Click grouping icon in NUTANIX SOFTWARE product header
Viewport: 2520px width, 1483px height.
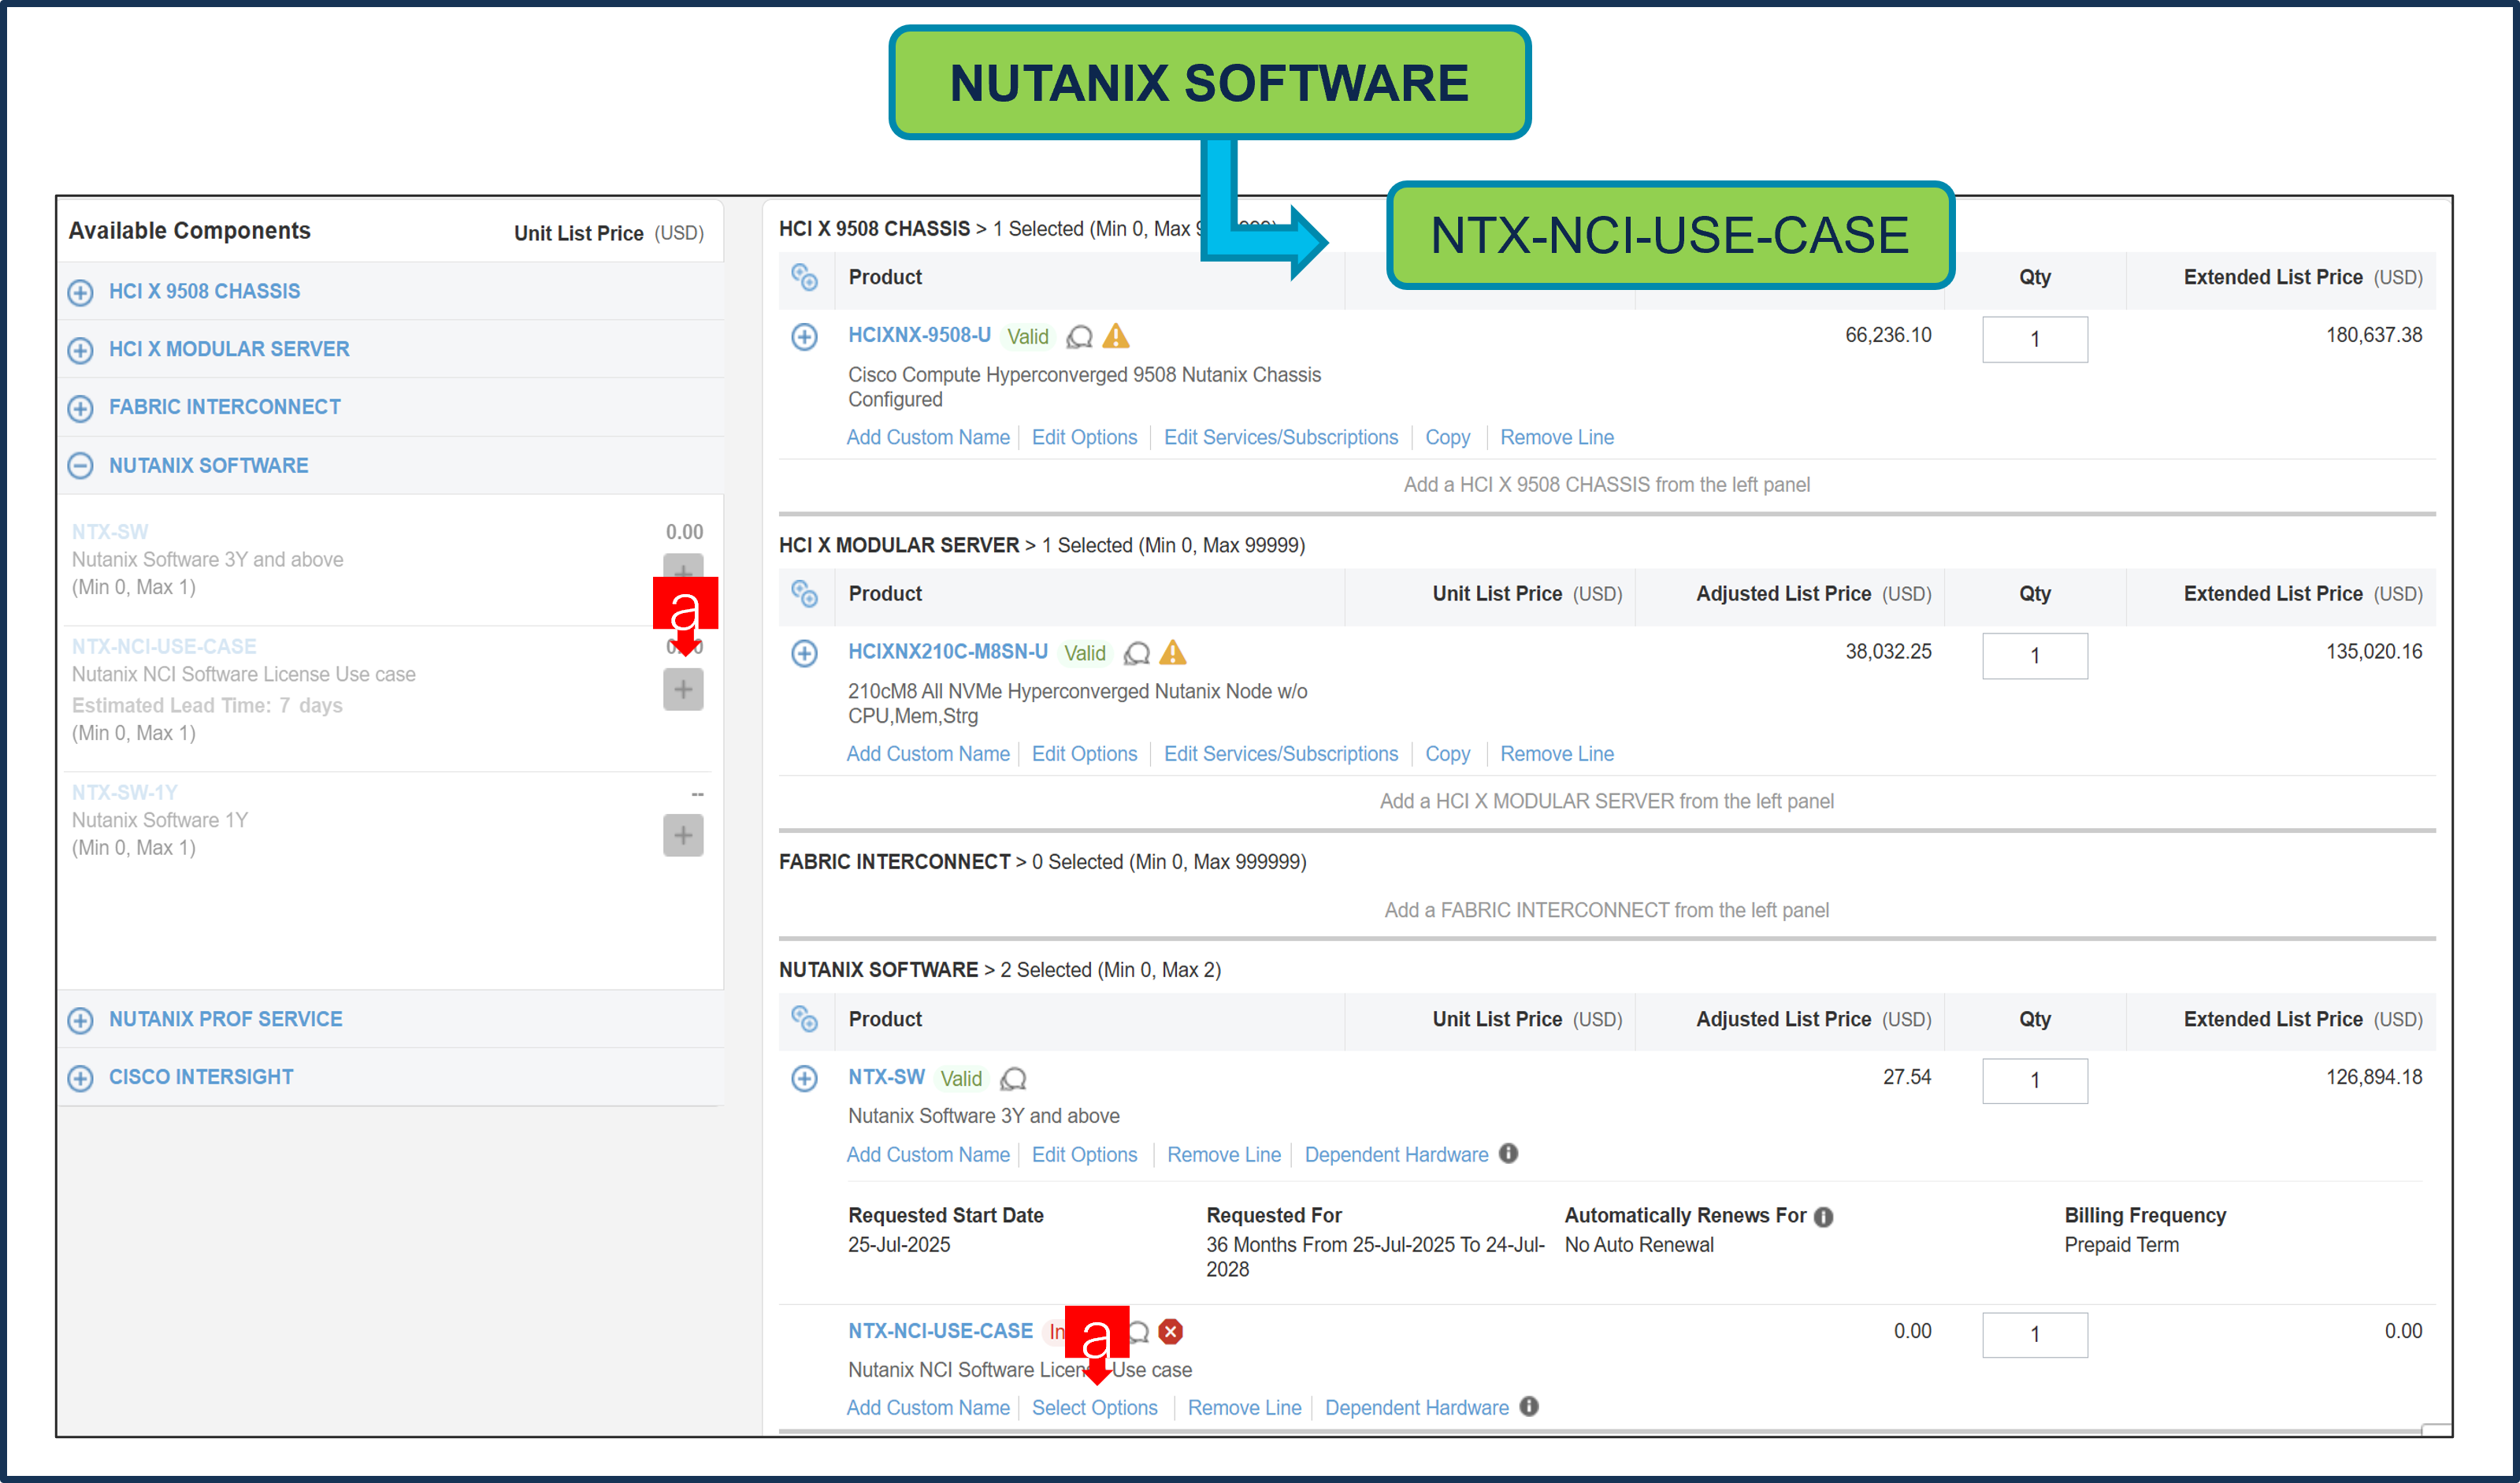coord(806,1019)
